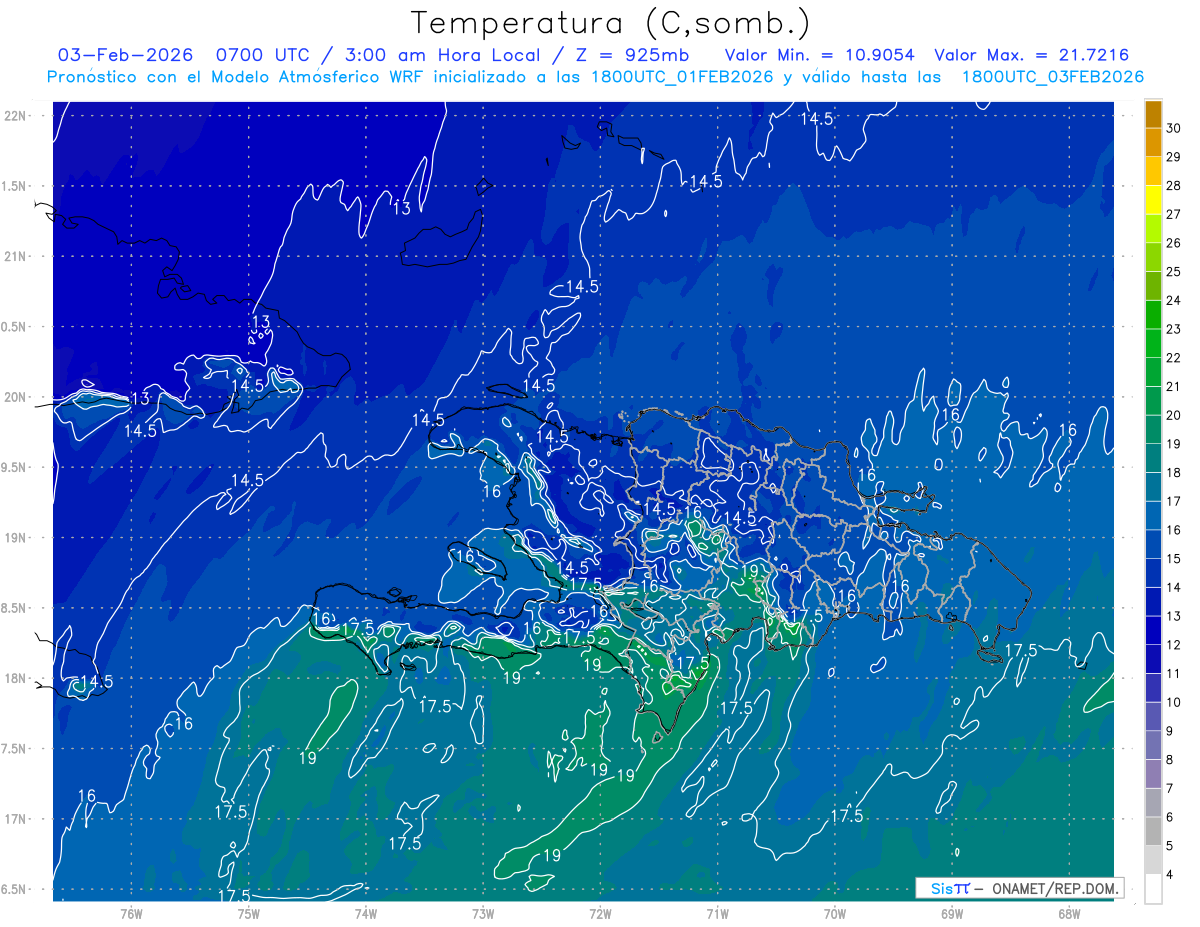
Task: Click the "20N" latitude axis label
Action: pyautogui.click(x=16, y=397)
